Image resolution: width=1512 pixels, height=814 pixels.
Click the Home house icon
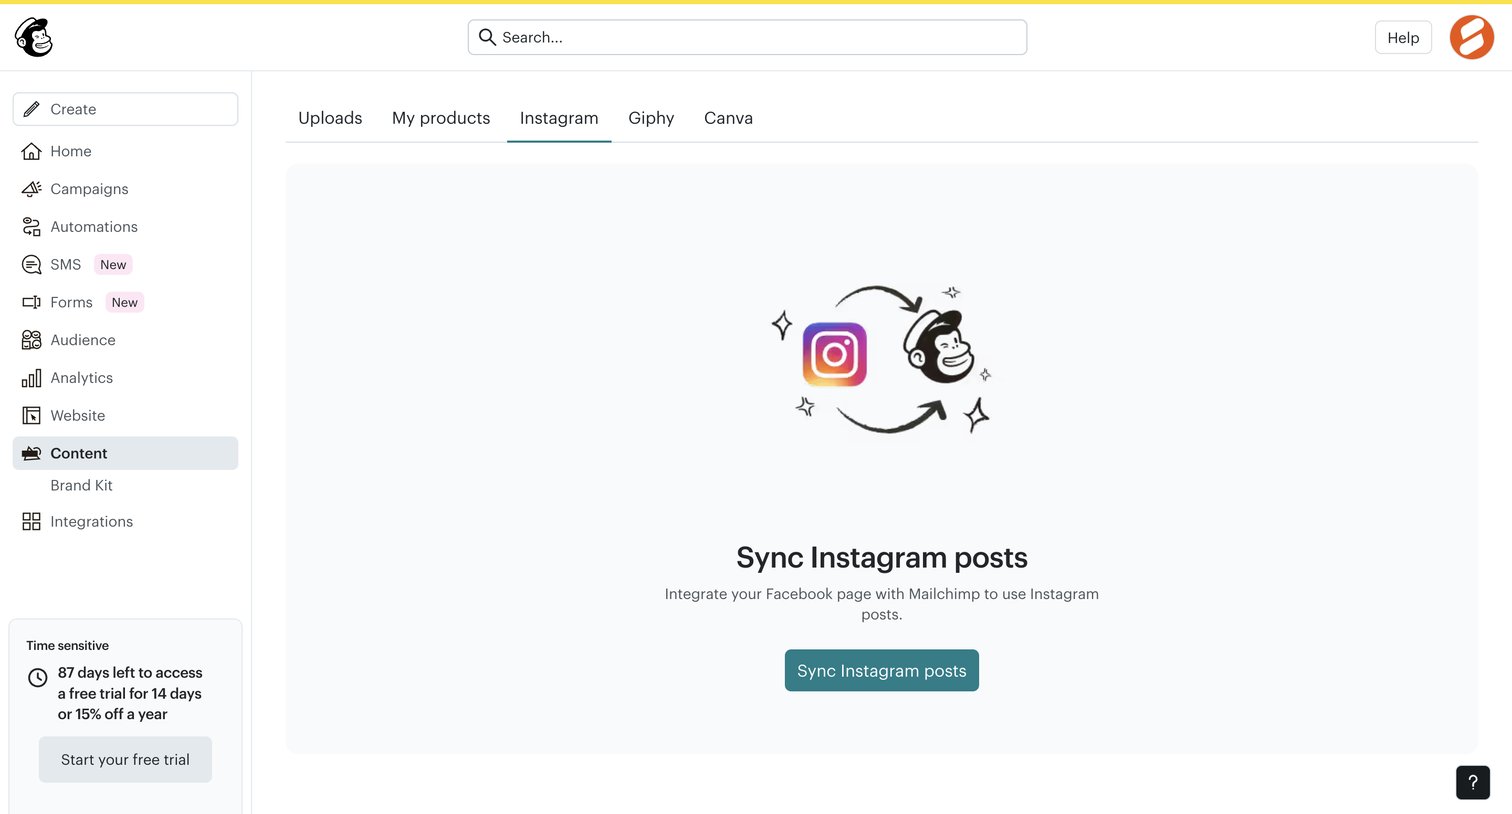pos(32,151)
